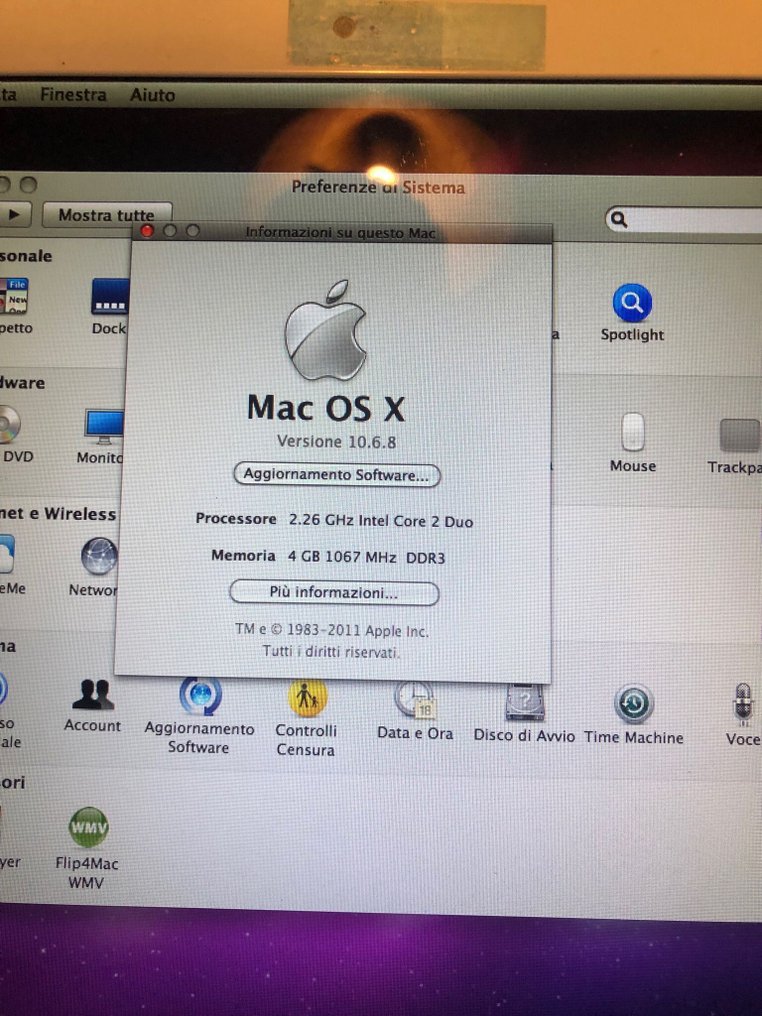Click the Versione 10.6.8 text
This screenshot has width=762, height=1016.
click(x=336, y=442)
